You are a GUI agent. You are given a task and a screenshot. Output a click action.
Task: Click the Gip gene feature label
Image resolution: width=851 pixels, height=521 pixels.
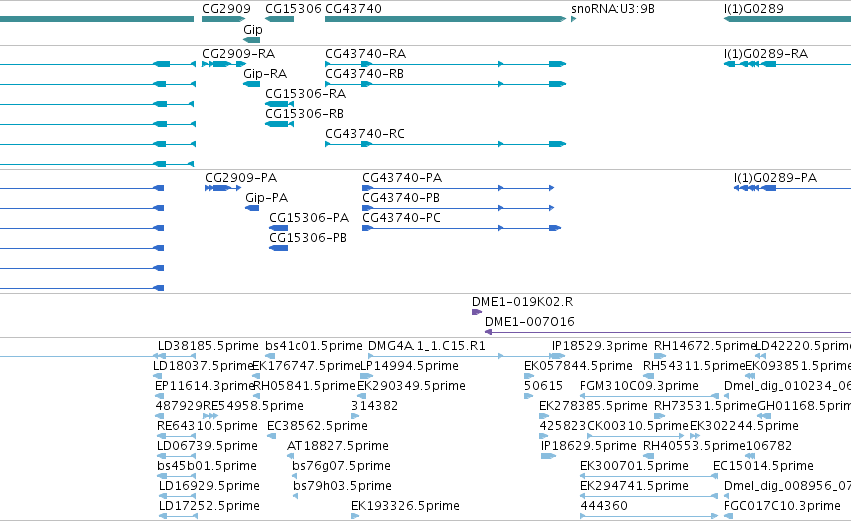(x=253, y=30)
